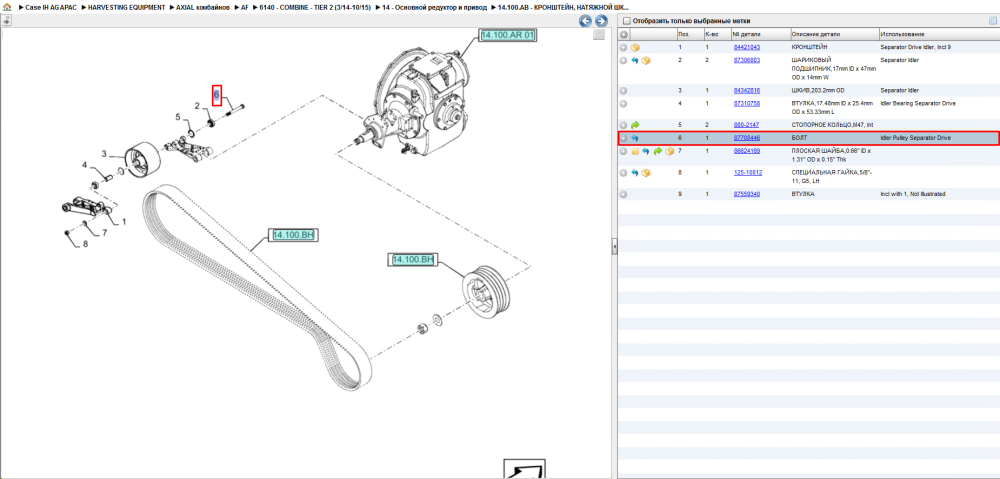Image resolution: width=1000 pixels, height=479 pixels.
Task: Open part number link 87559340
Action: point(746,194)
